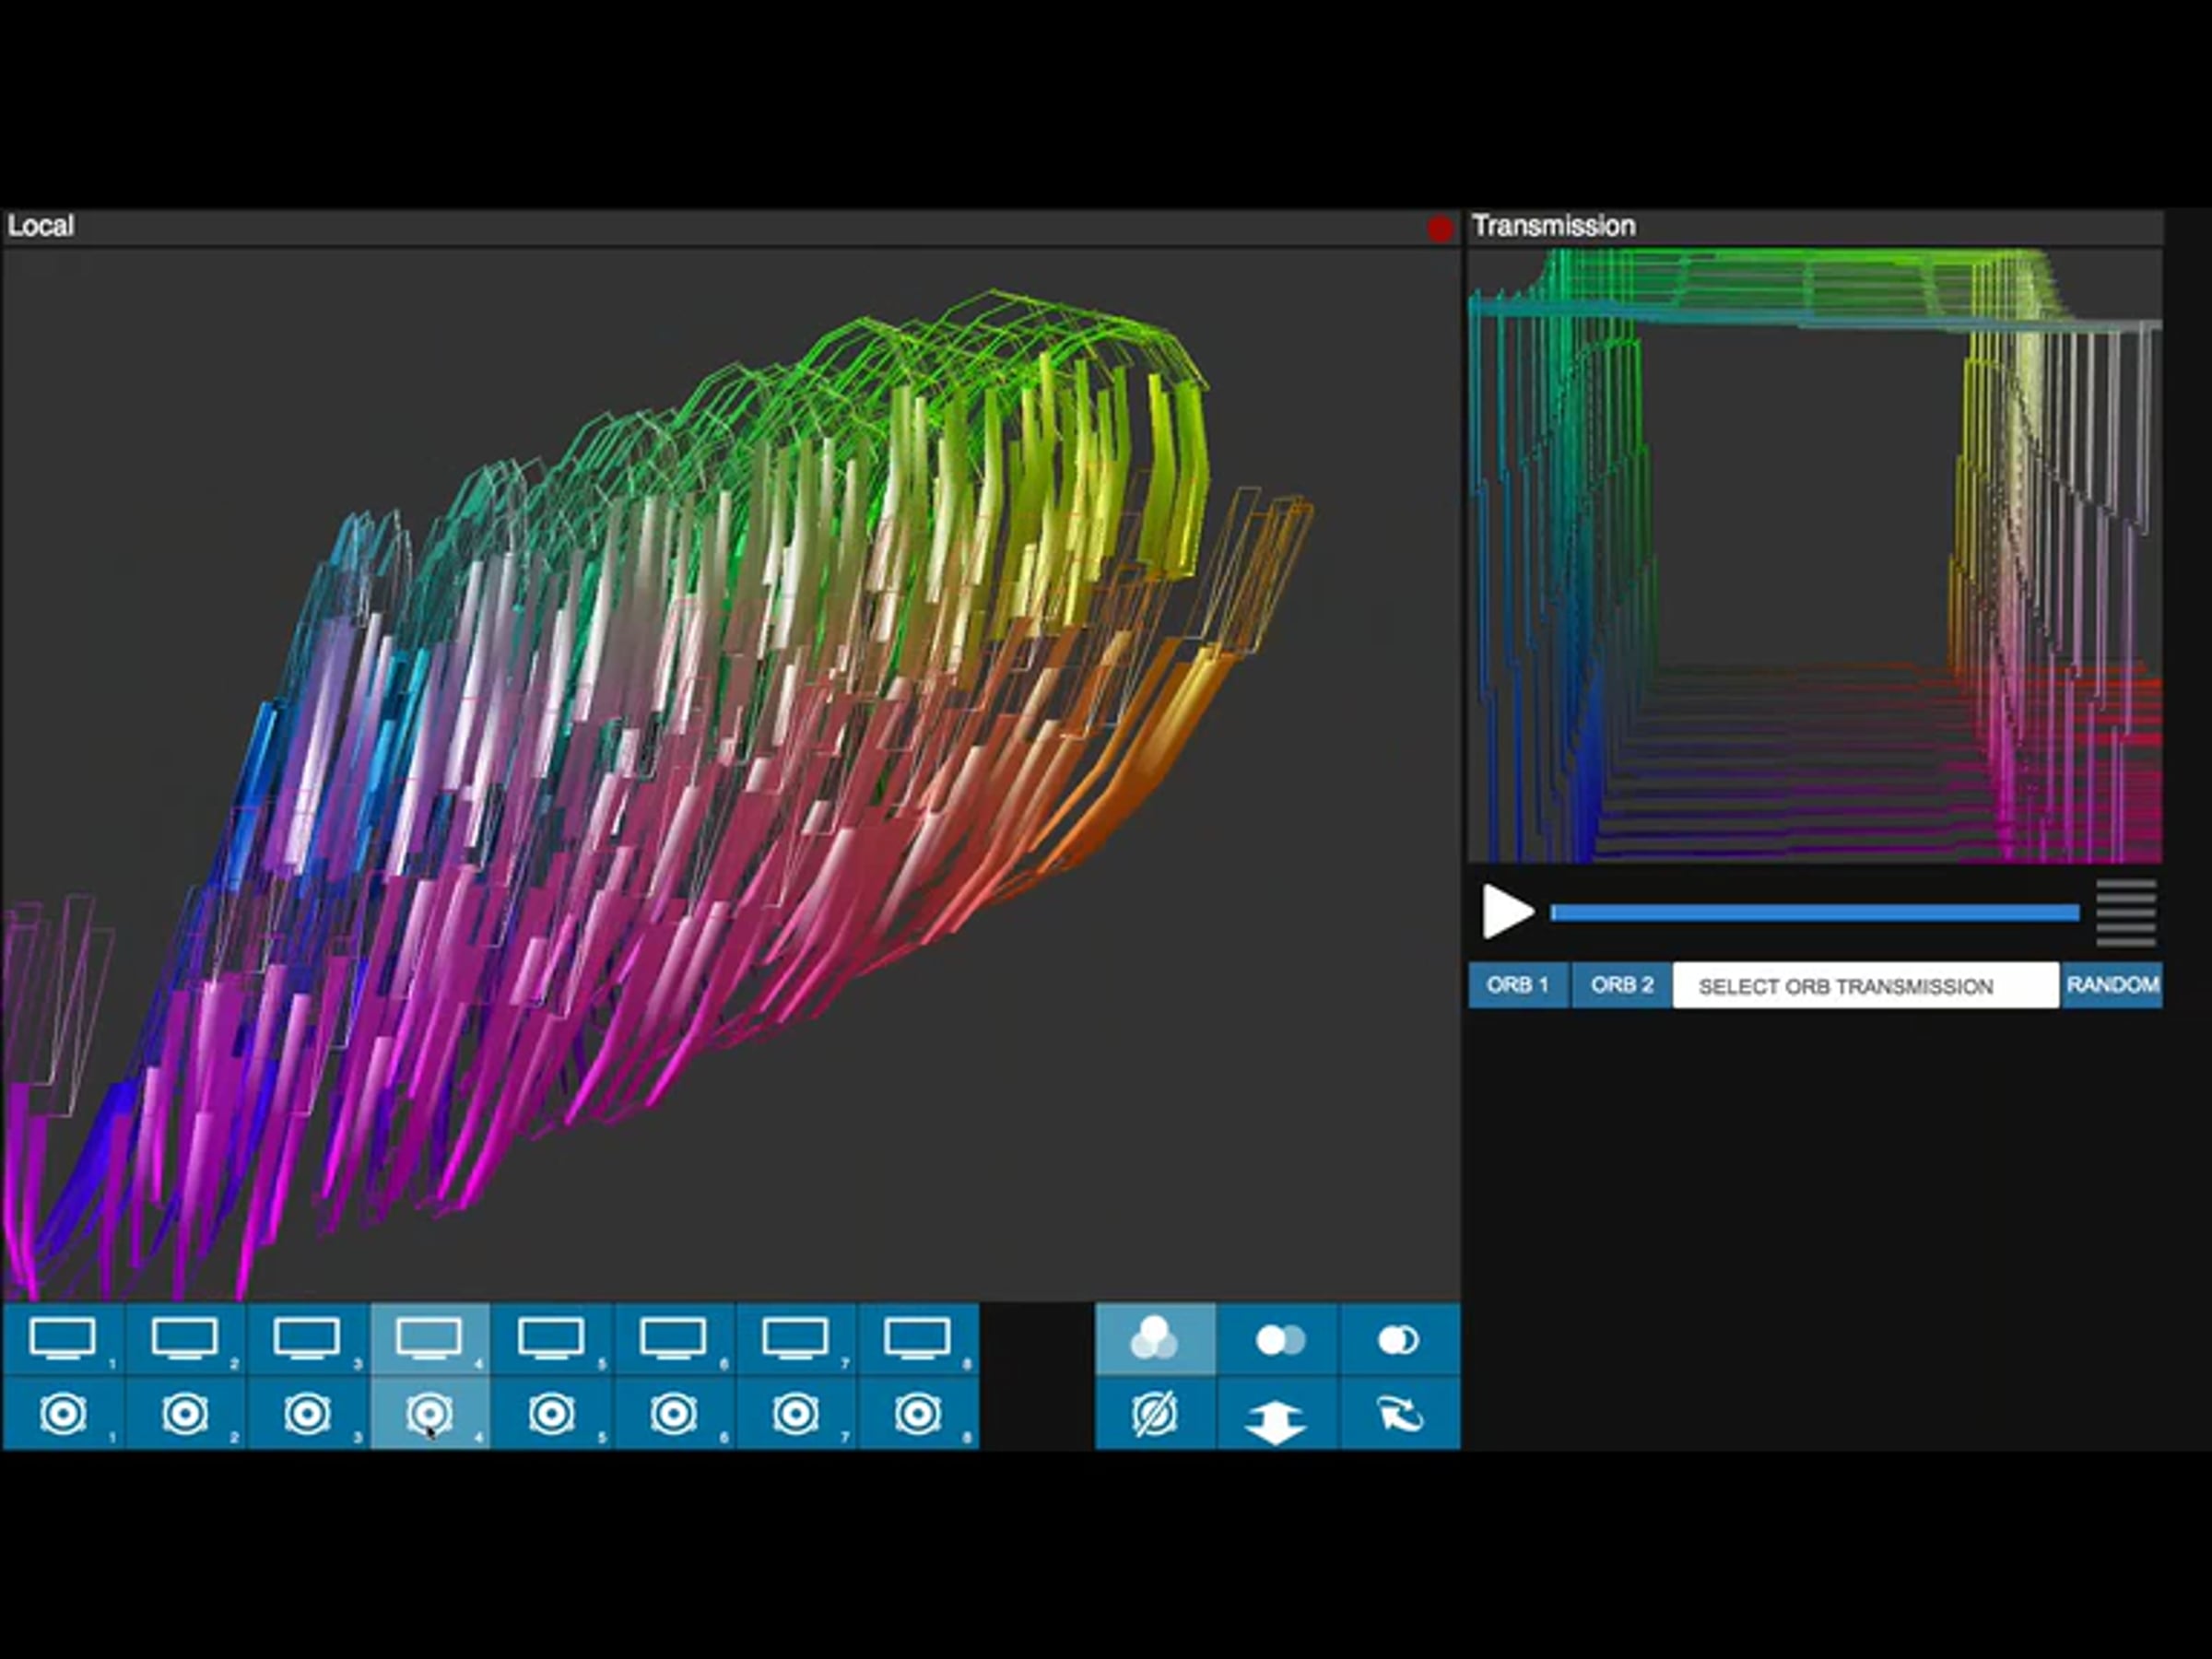Click the circular rotate arrows icon
The width and height of the screenshot is (2212, 1659).
[x=1399, y=1414]
